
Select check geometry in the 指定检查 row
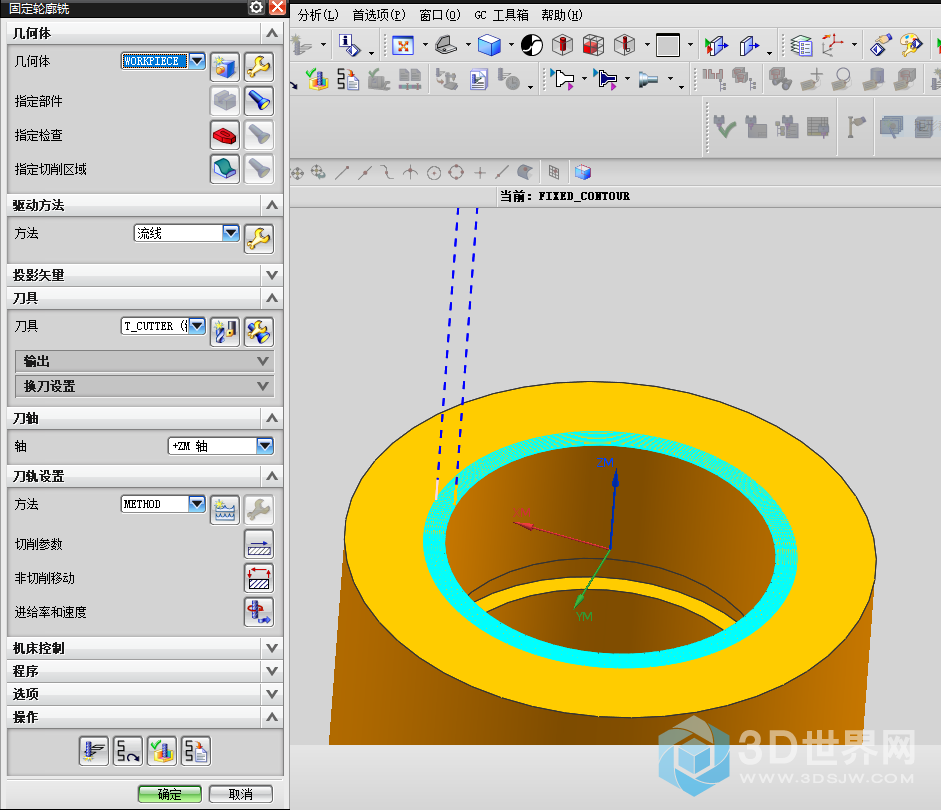225,134
